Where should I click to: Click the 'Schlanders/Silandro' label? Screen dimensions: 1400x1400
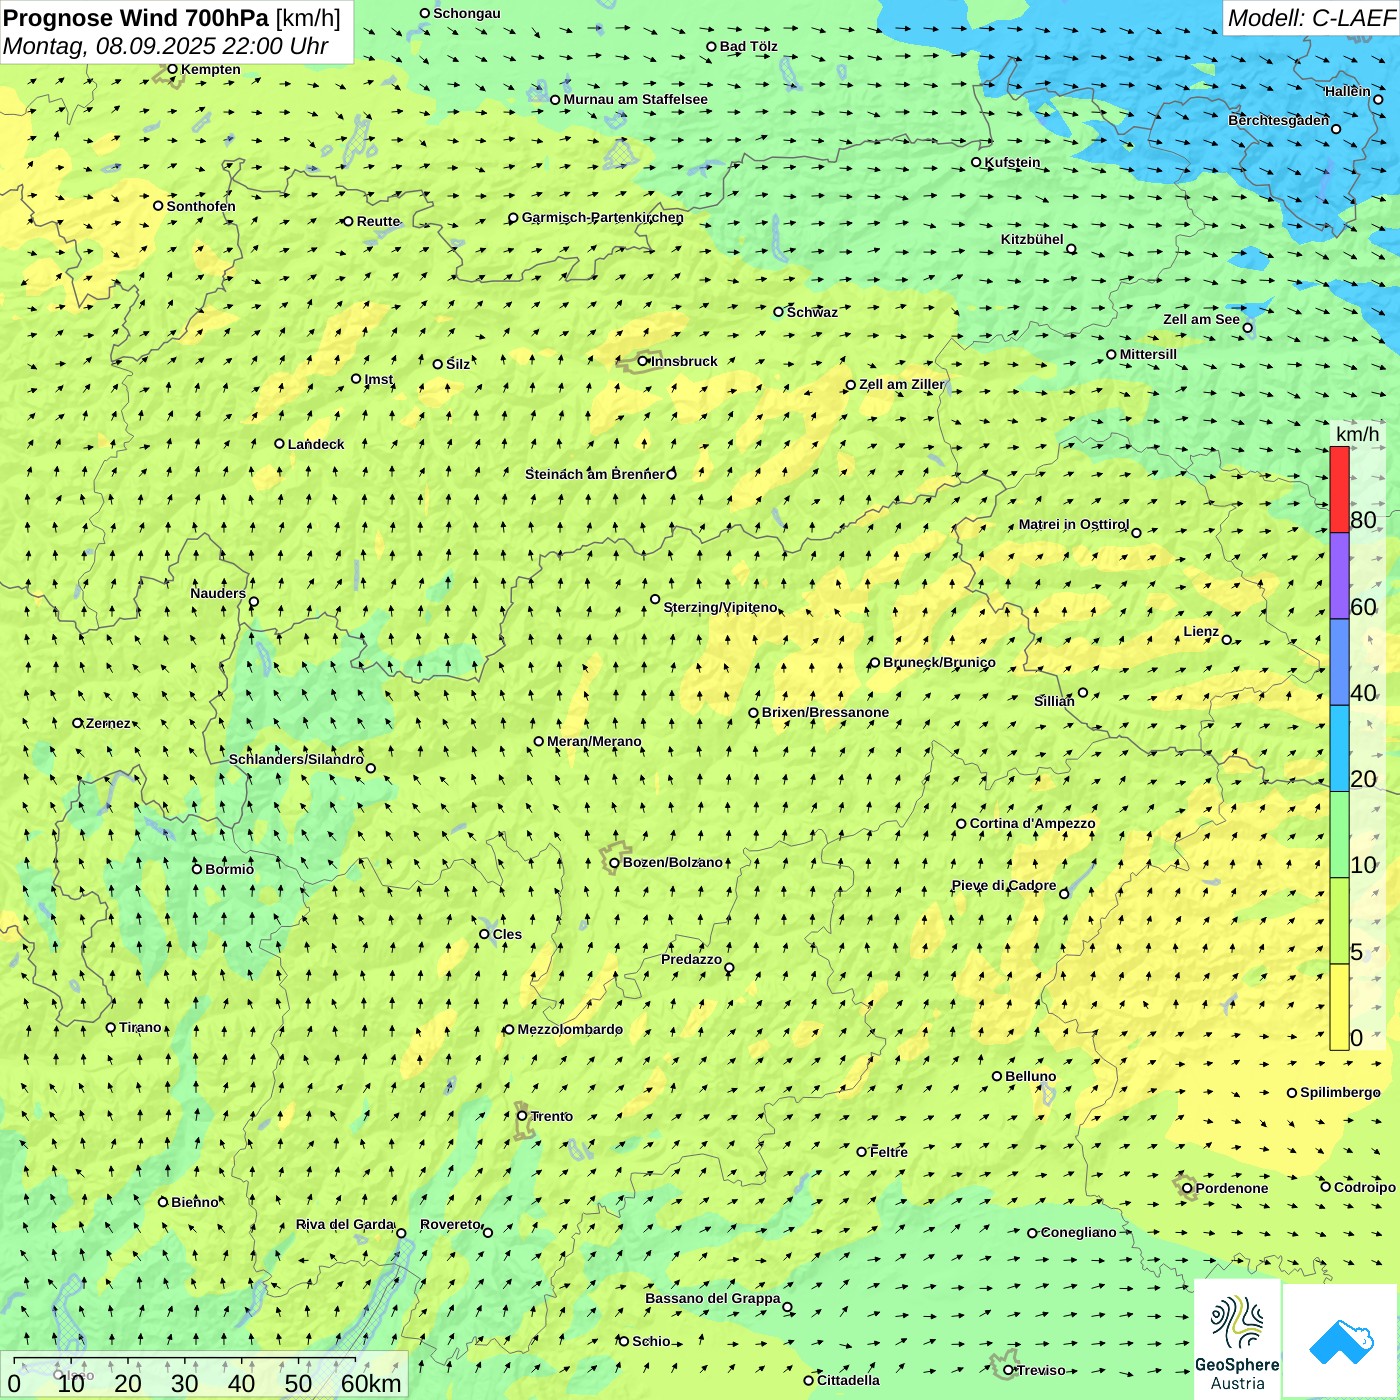click(x=296, y=759)
